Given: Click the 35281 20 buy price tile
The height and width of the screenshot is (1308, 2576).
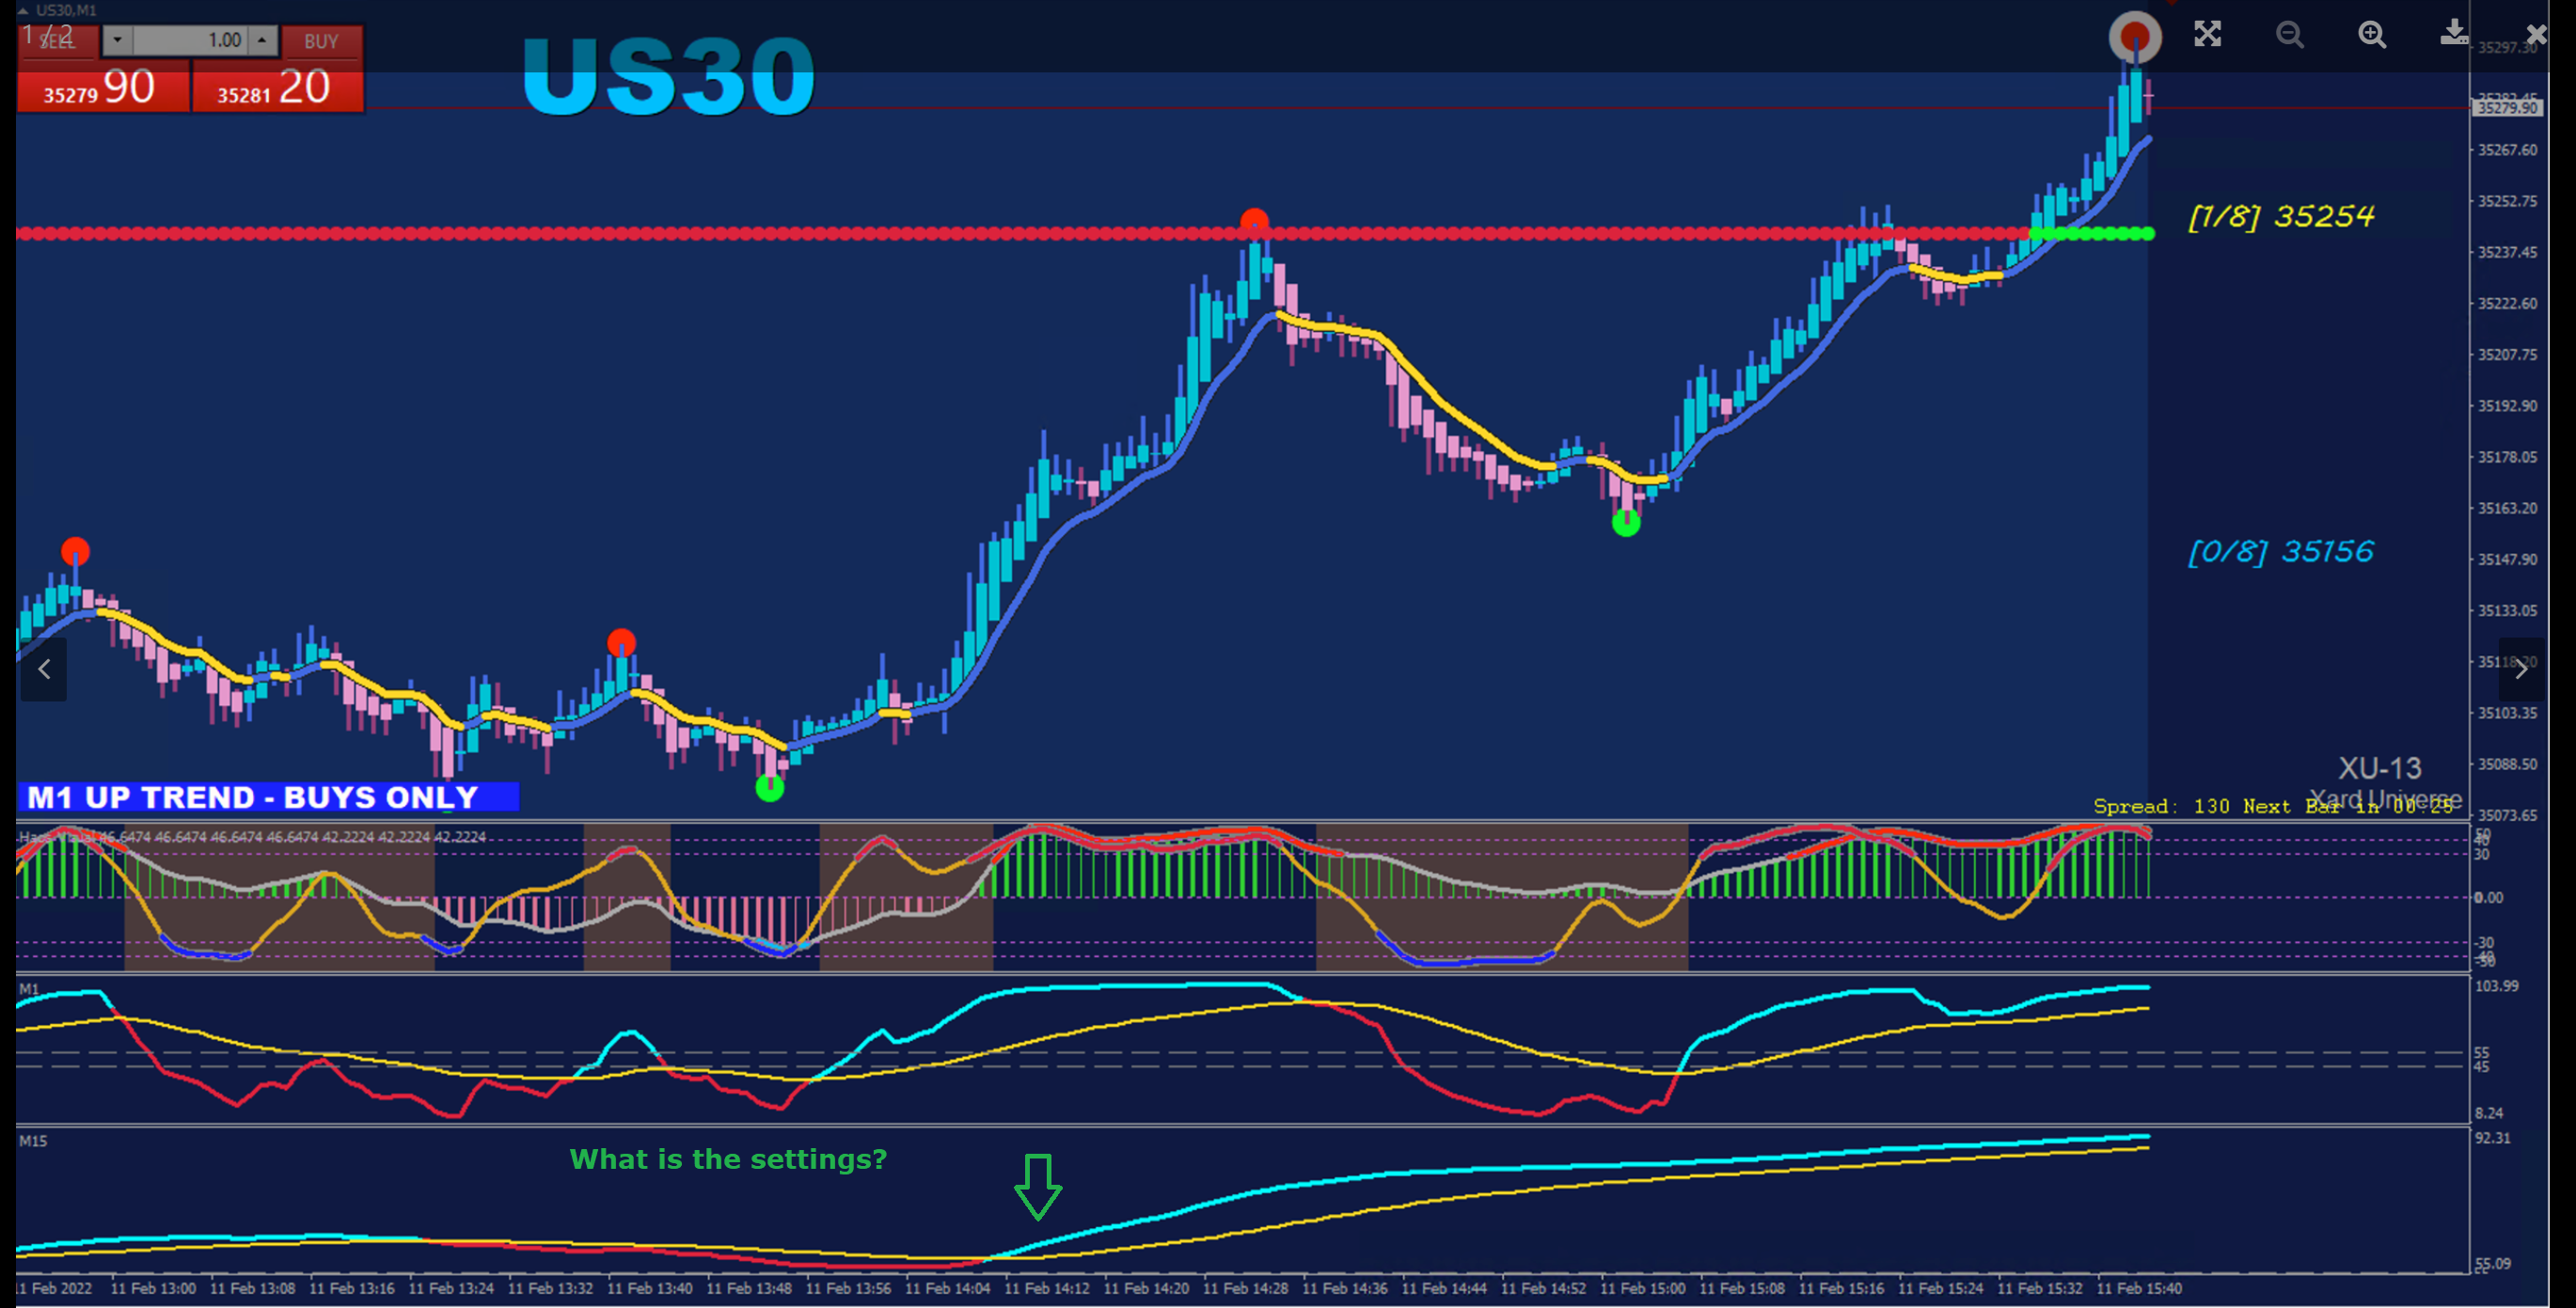Looking at the screenshot, I should pos(277,88).
